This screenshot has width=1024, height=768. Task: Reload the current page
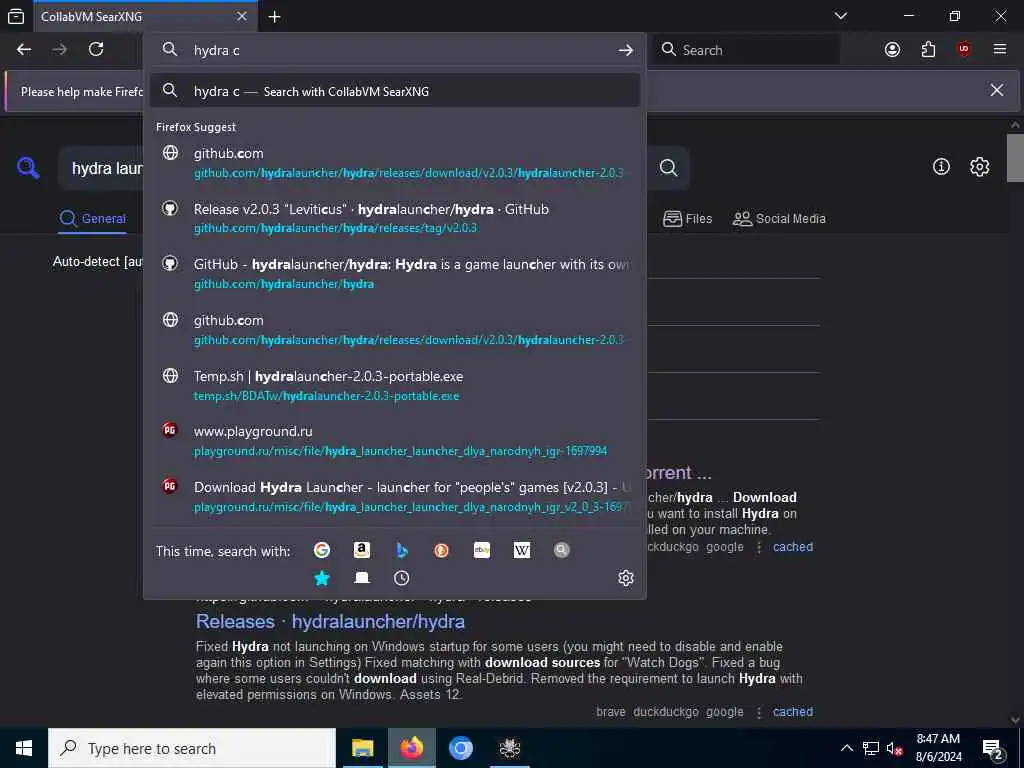click(96, 50)
